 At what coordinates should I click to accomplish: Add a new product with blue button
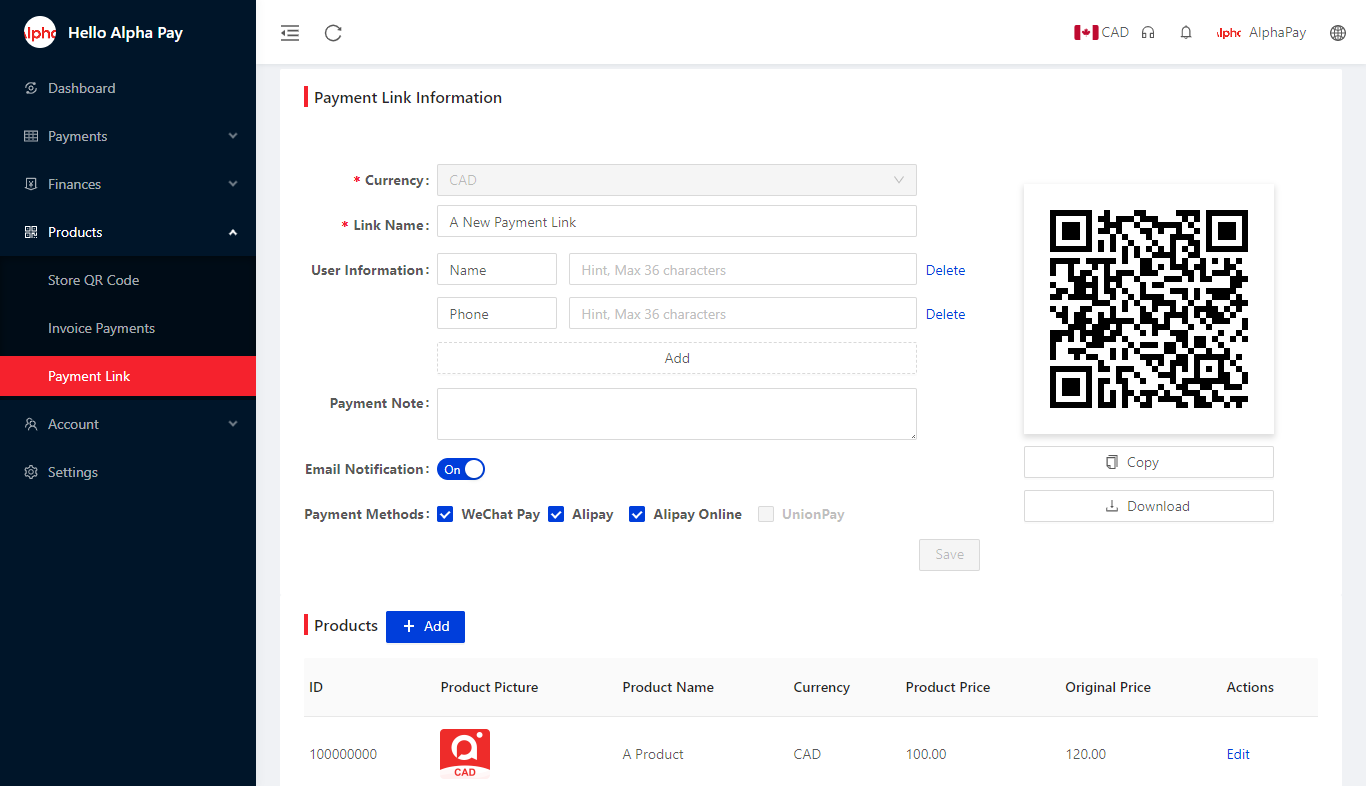click(x=425, y=626)
